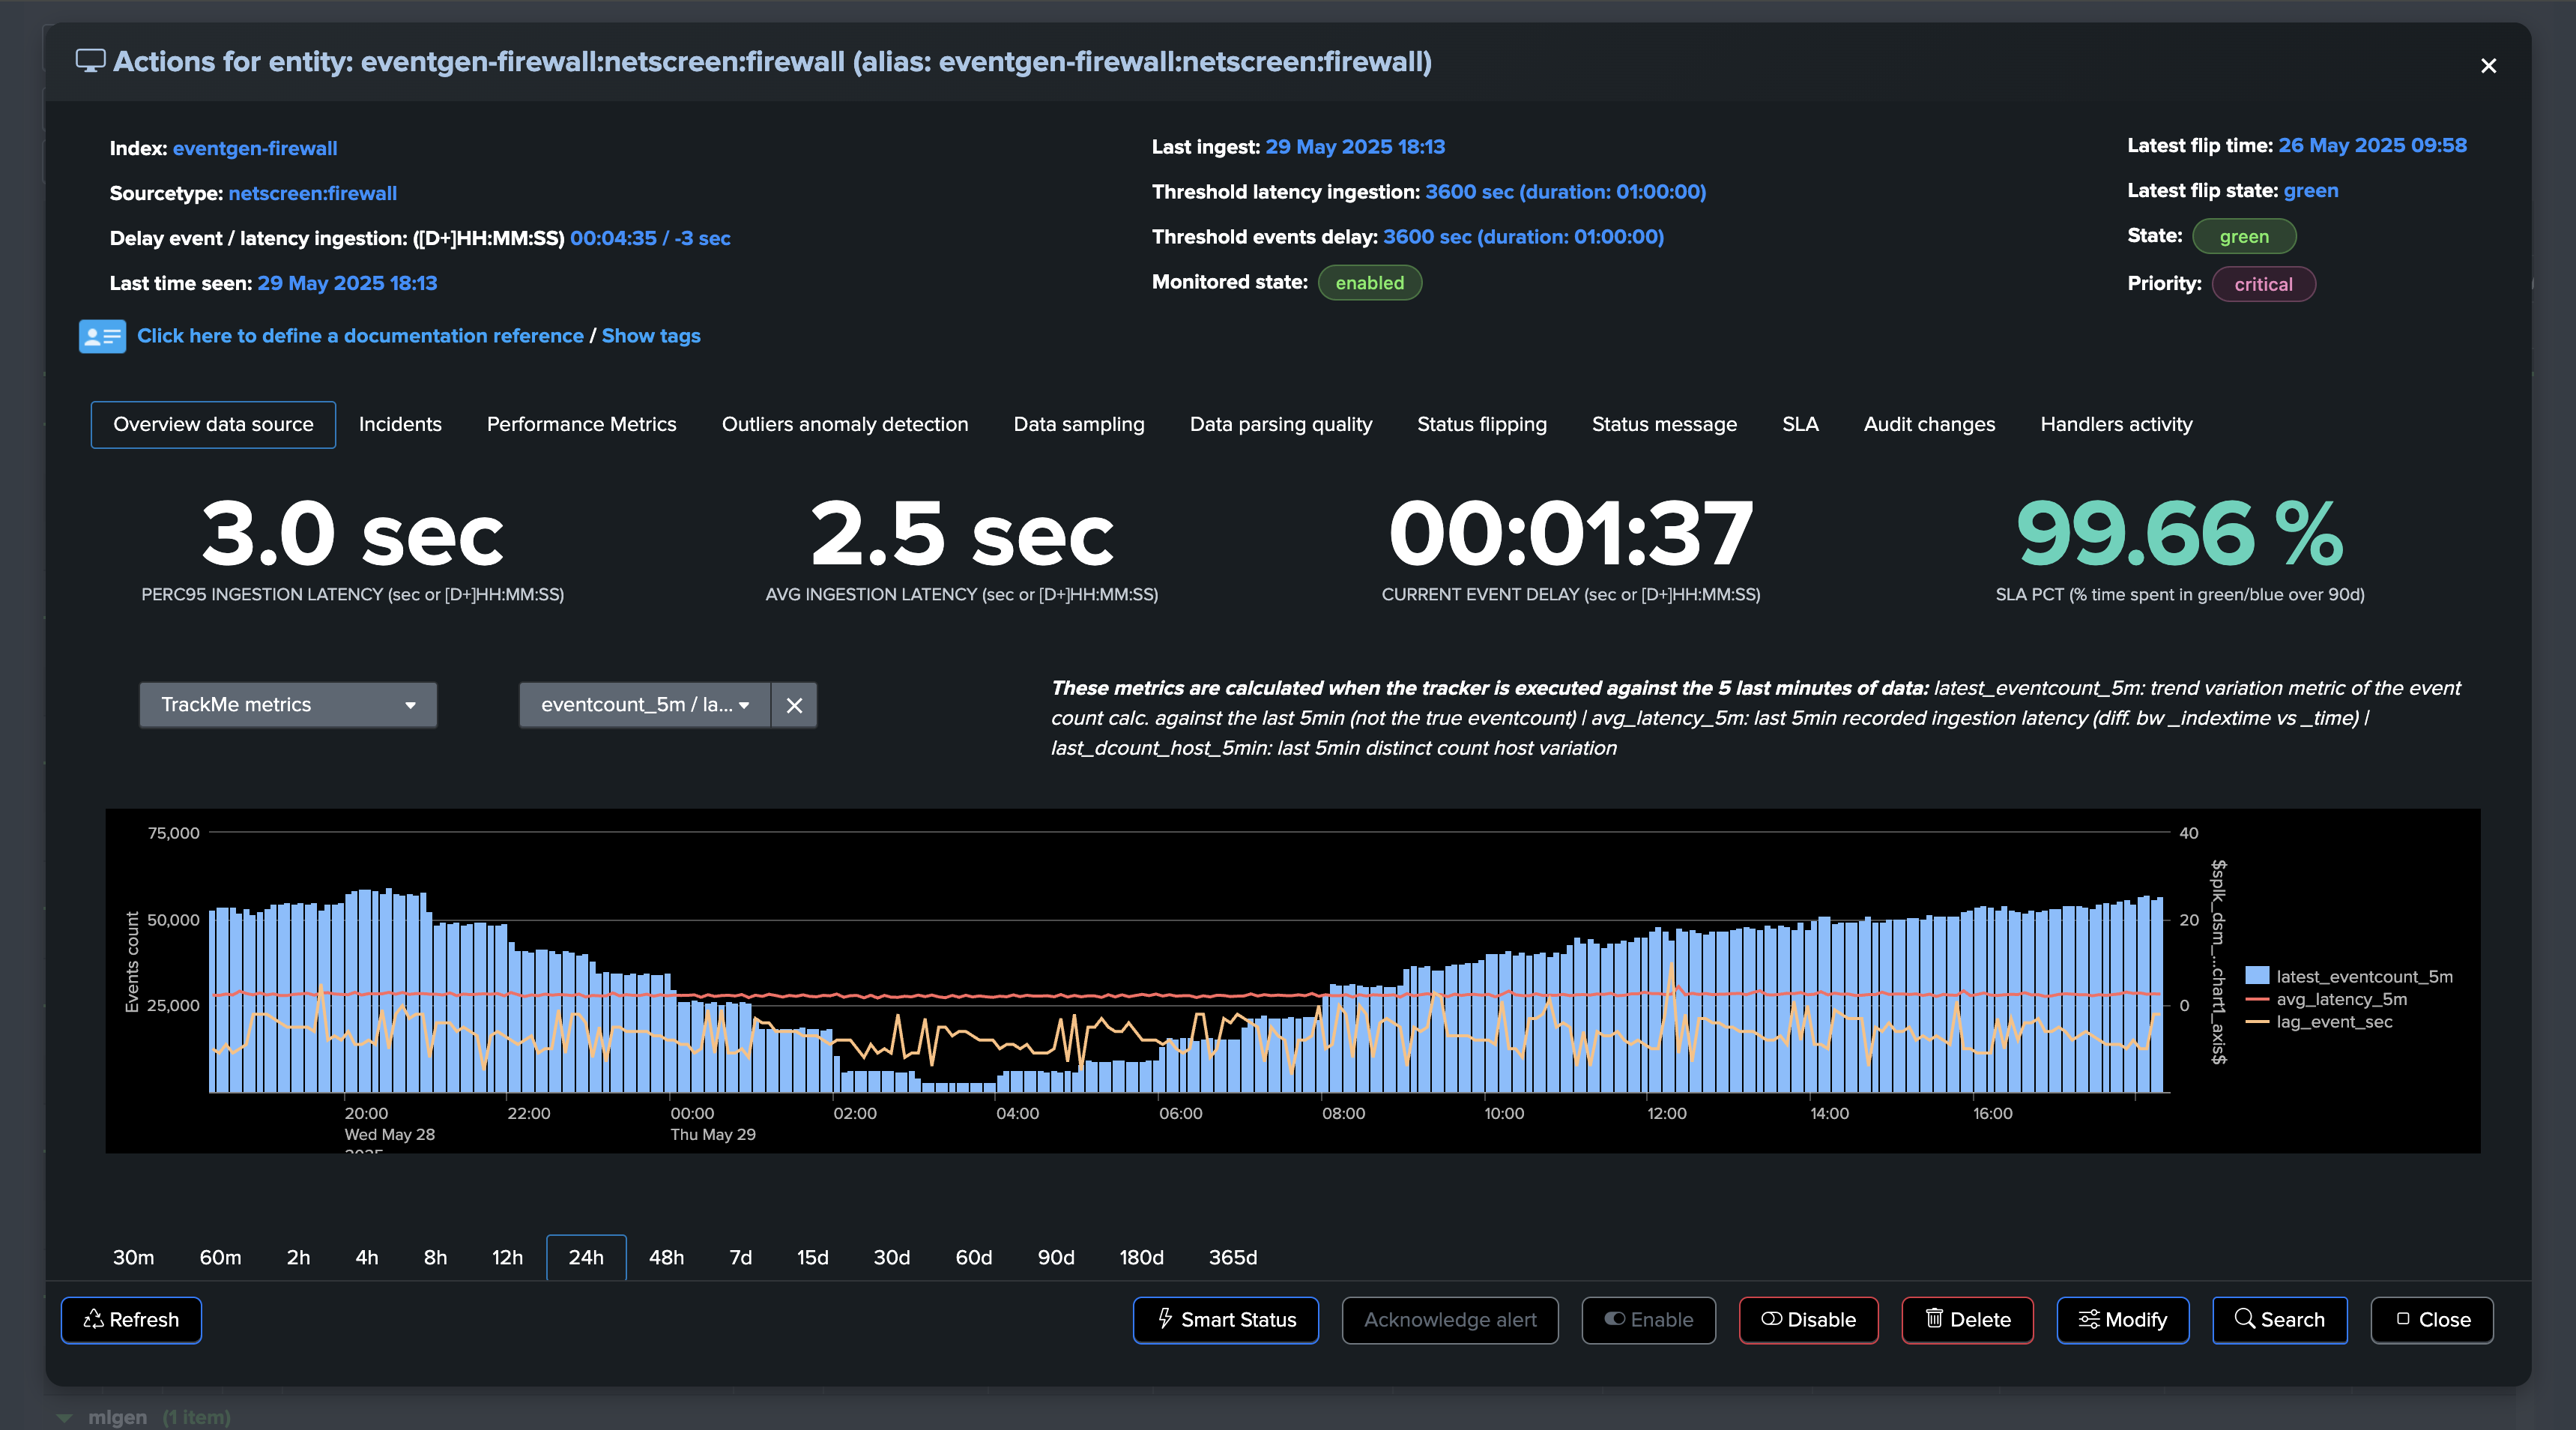Collapse the mlgen group row

(x=65, y=1417)
